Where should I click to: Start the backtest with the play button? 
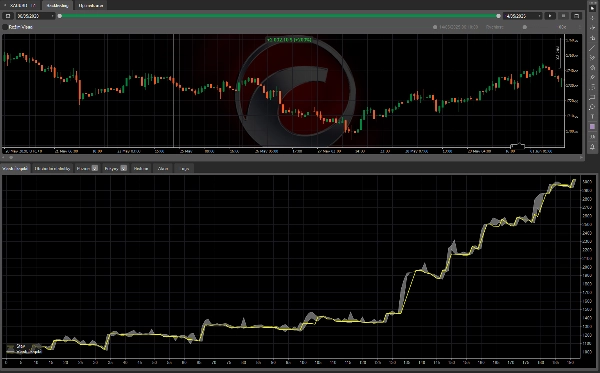pyautogui.click(x=550, y=16)
